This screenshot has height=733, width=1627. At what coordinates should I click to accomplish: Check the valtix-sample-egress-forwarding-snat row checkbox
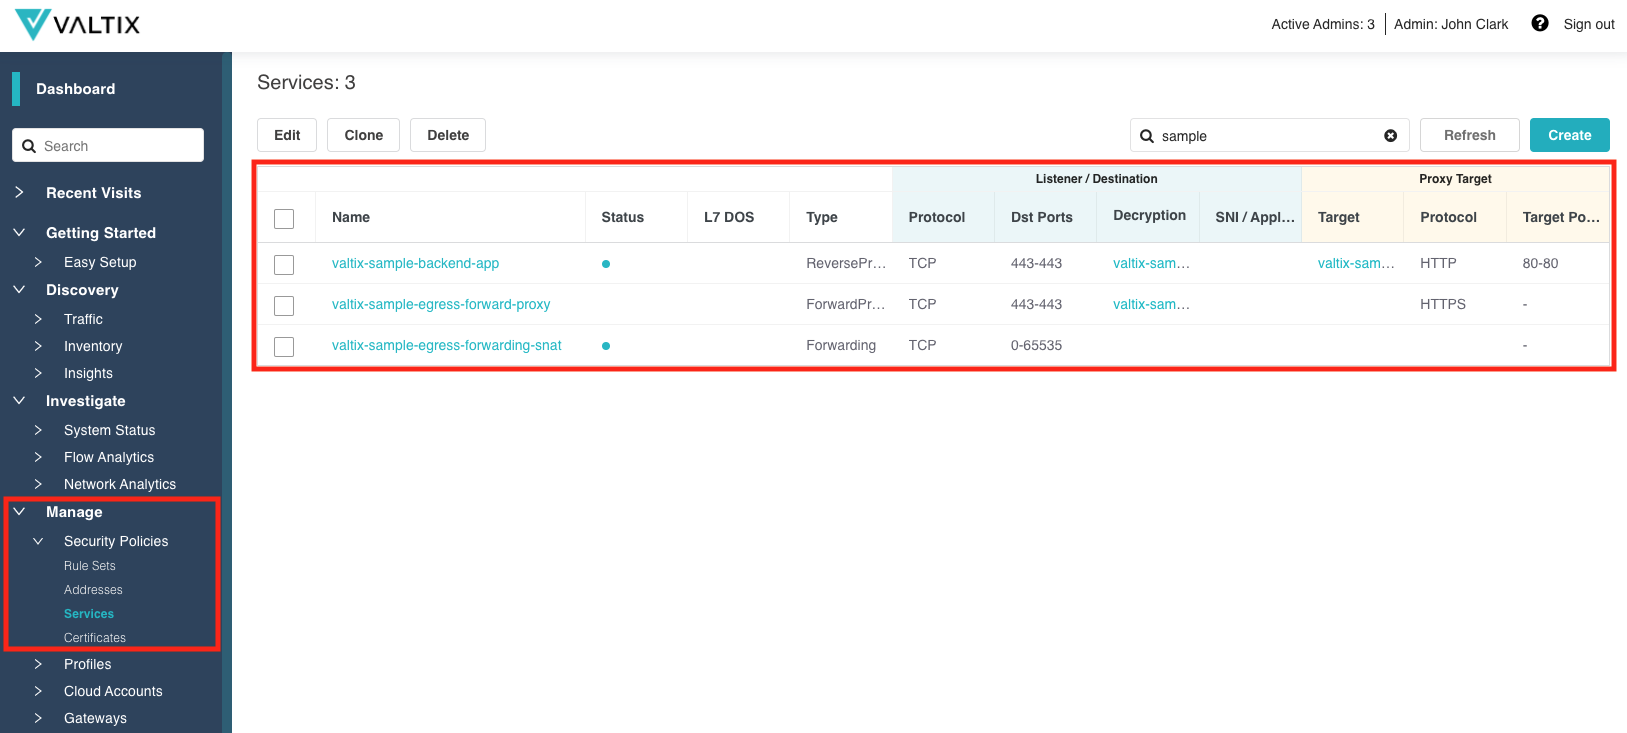pyautogui.click(x=284, y=346)
